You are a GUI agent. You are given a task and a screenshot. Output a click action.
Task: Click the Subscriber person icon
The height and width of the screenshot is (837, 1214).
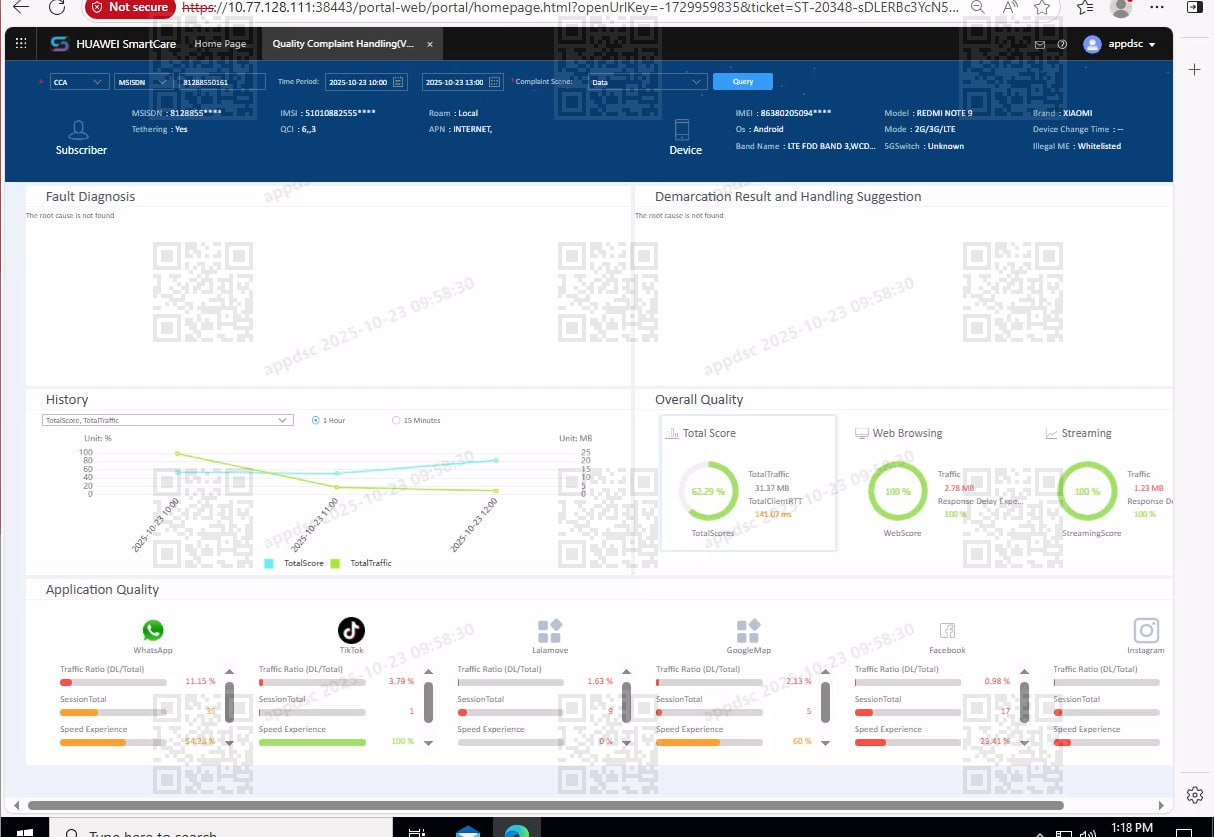tap(80, 130)
